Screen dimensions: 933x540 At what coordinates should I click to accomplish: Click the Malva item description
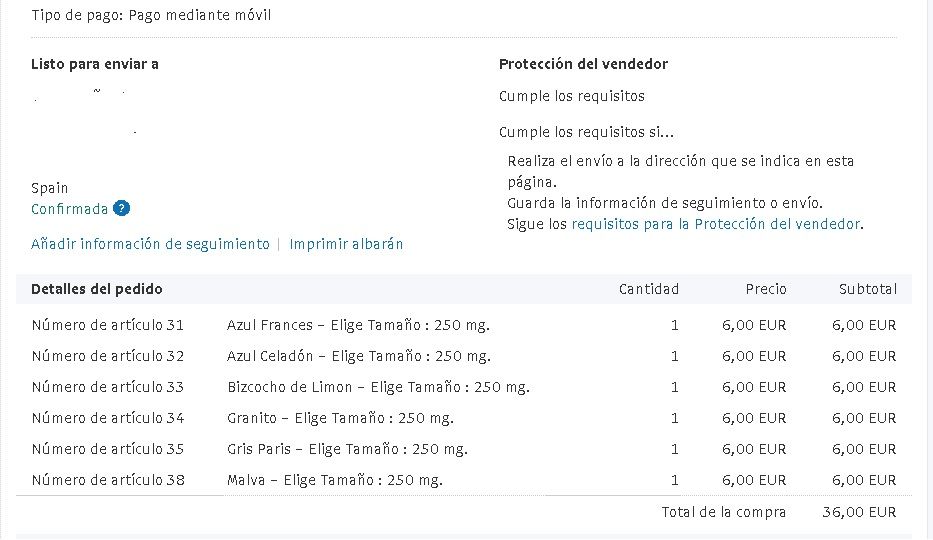pyautogui.click(x=335, y=480)
